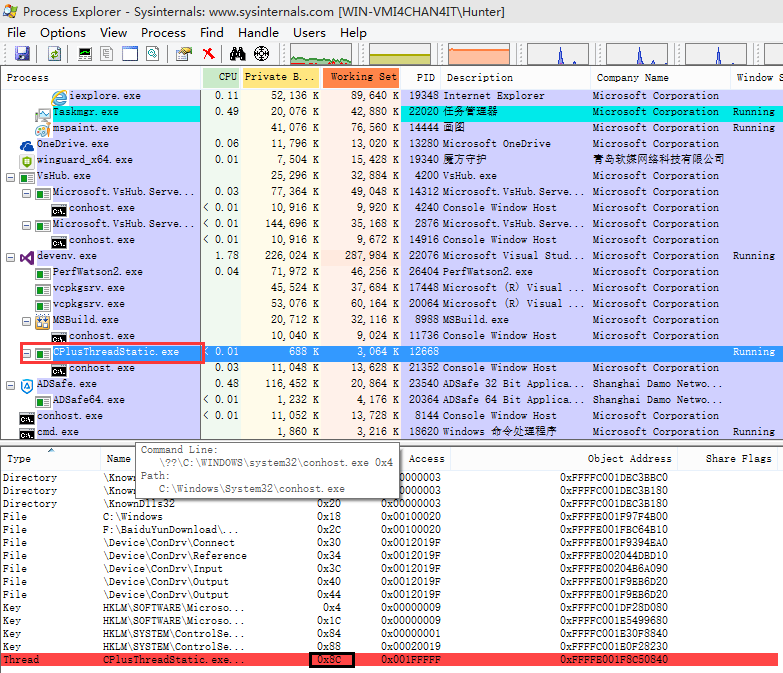Click the Refresh Now toolbar icon
Viewport: 783px width, 673px height.
[x=54, y=53]
